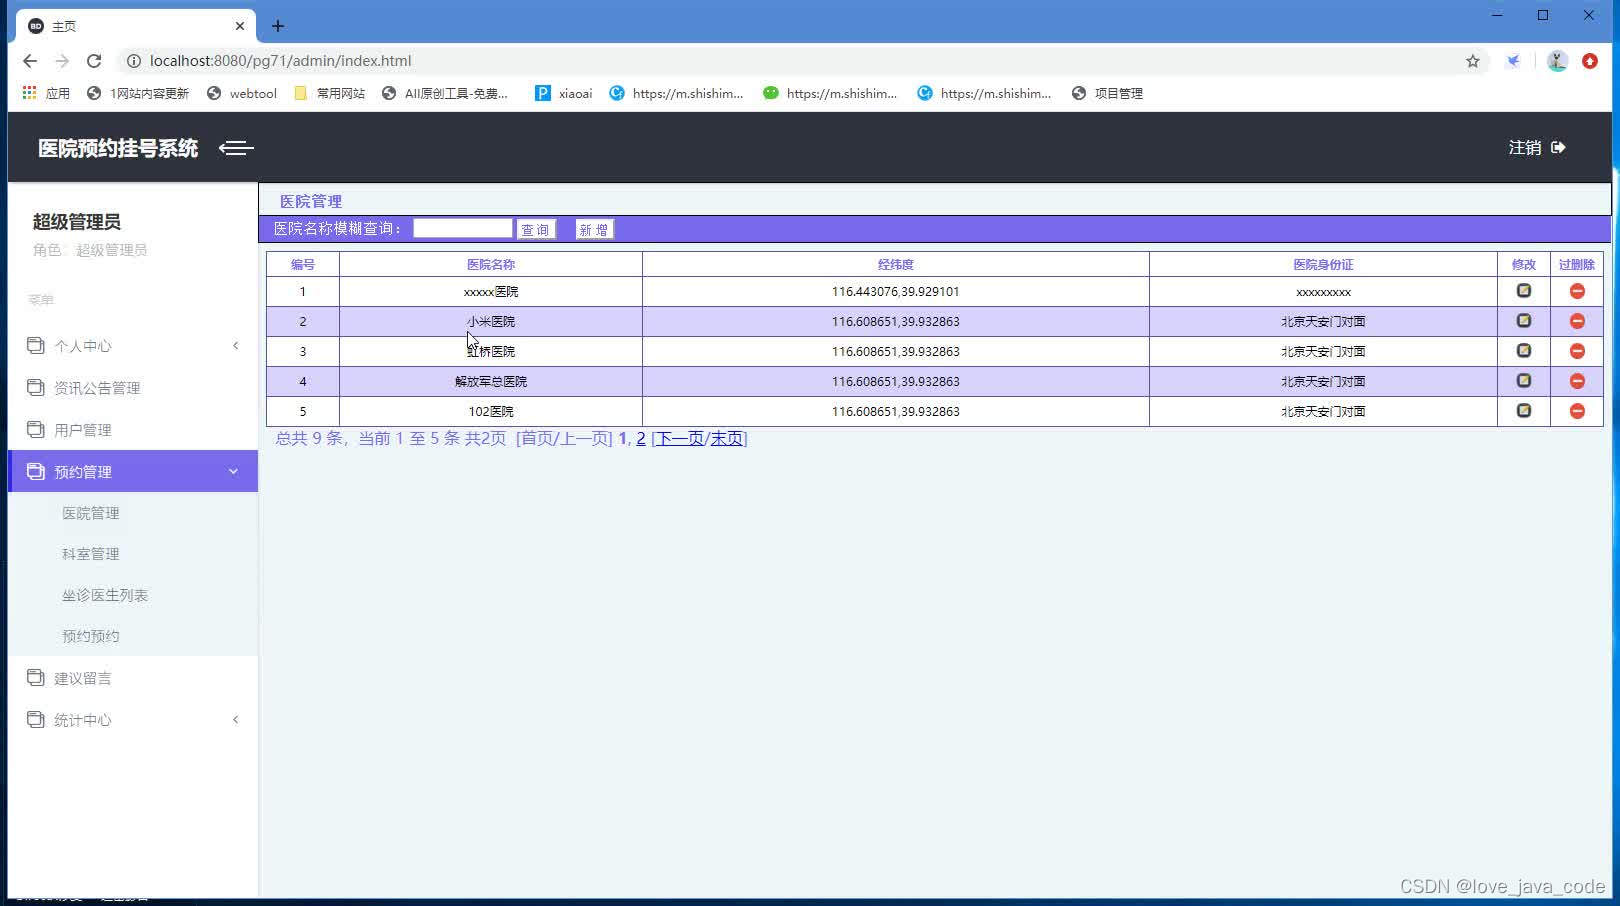Delete the 小米医院 row
1620x906 pixels.
[x=1577, y=321]
